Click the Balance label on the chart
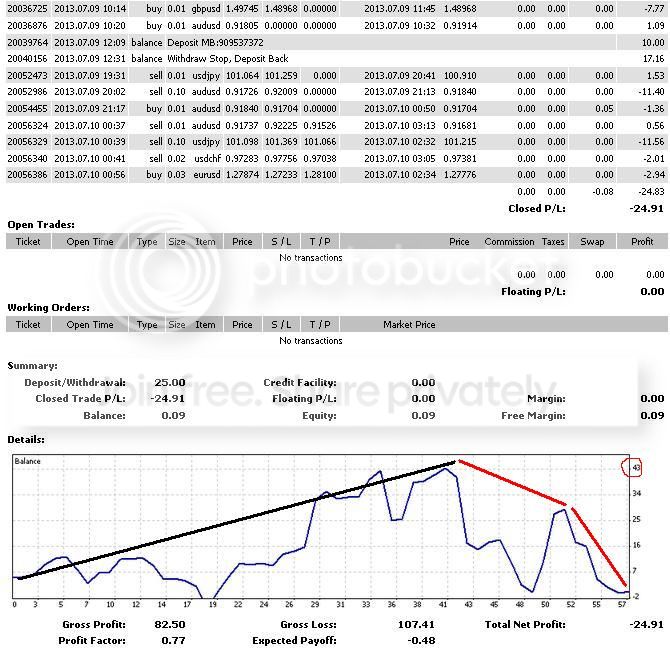Screen dimensions: 670x651 [x=27, y=461]
